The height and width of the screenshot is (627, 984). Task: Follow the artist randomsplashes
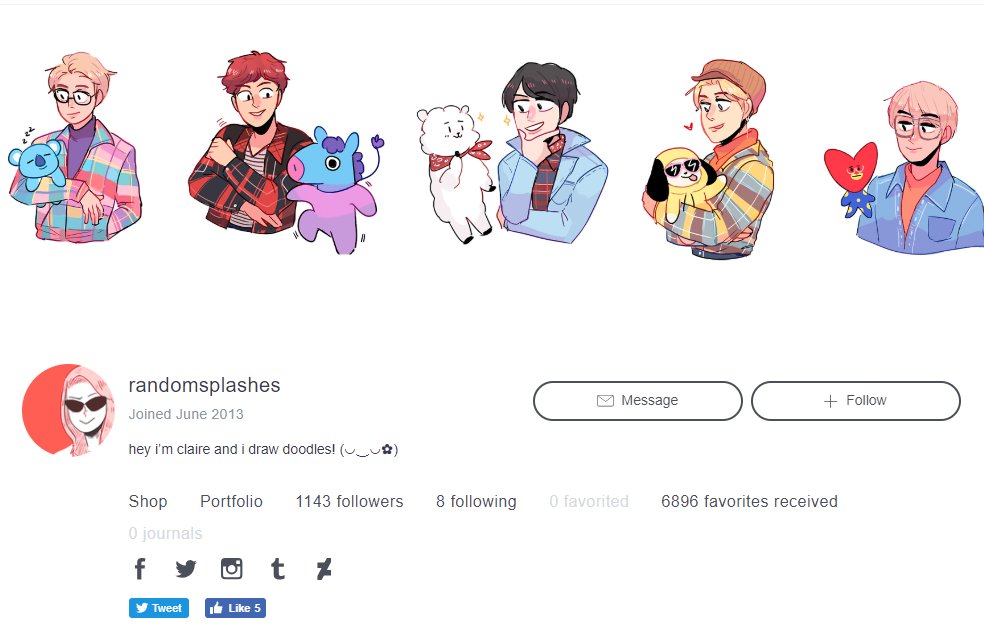tap(856, 400)
